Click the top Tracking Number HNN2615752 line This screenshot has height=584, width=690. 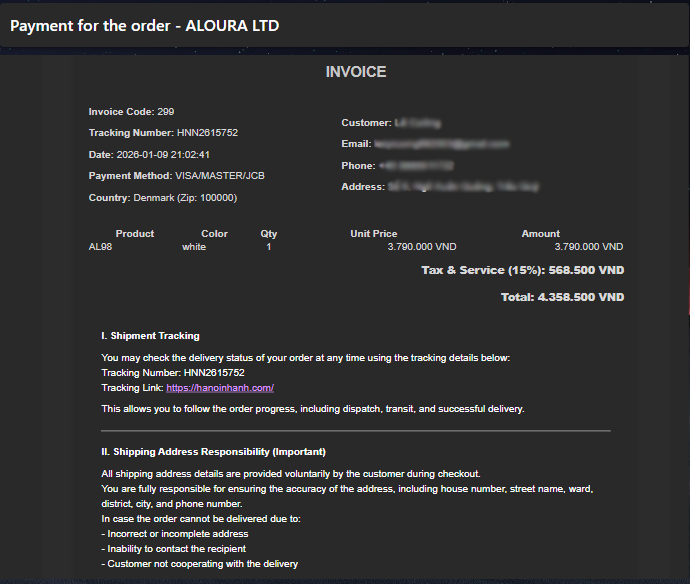pyautogui.click(x=163, y=133)
